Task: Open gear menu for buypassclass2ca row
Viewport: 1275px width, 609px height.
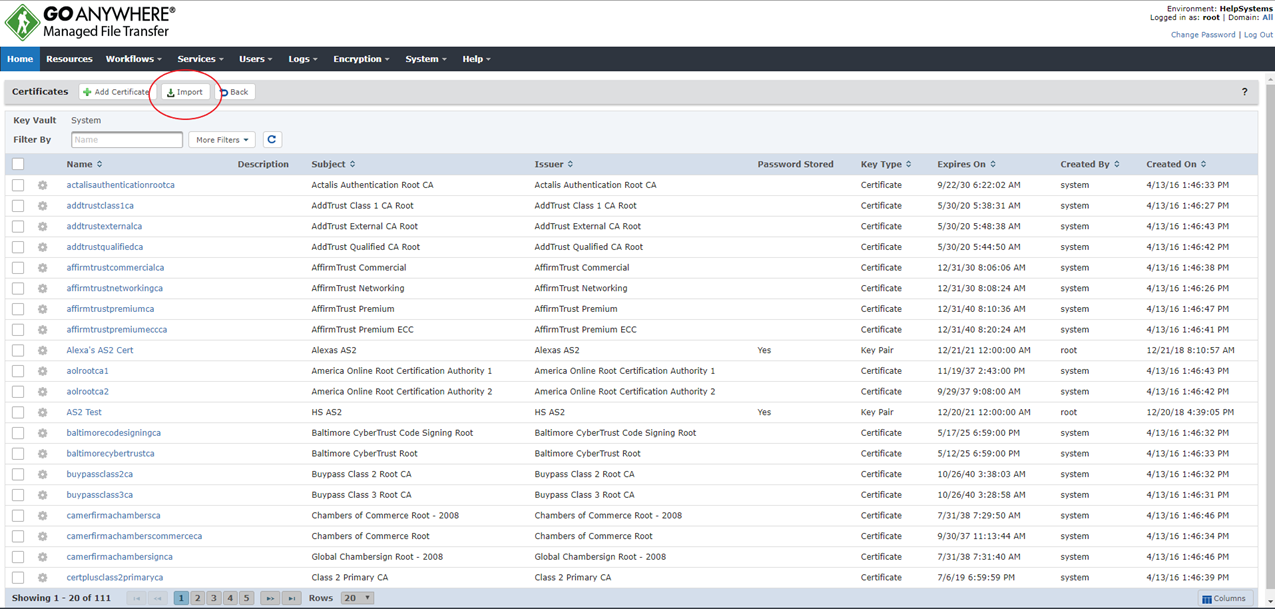Action: 42,474
